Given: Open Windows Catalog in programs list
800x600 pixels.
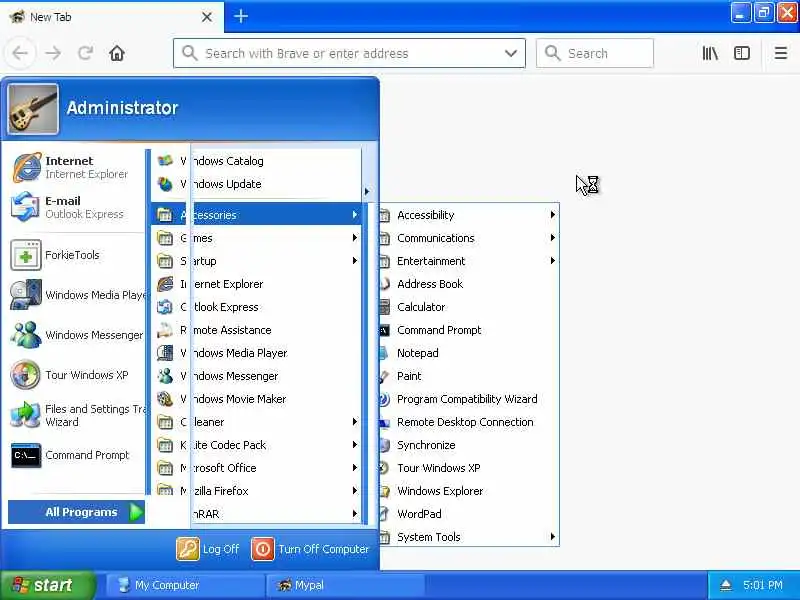Looking at the screenshot, I should point(257,161).
